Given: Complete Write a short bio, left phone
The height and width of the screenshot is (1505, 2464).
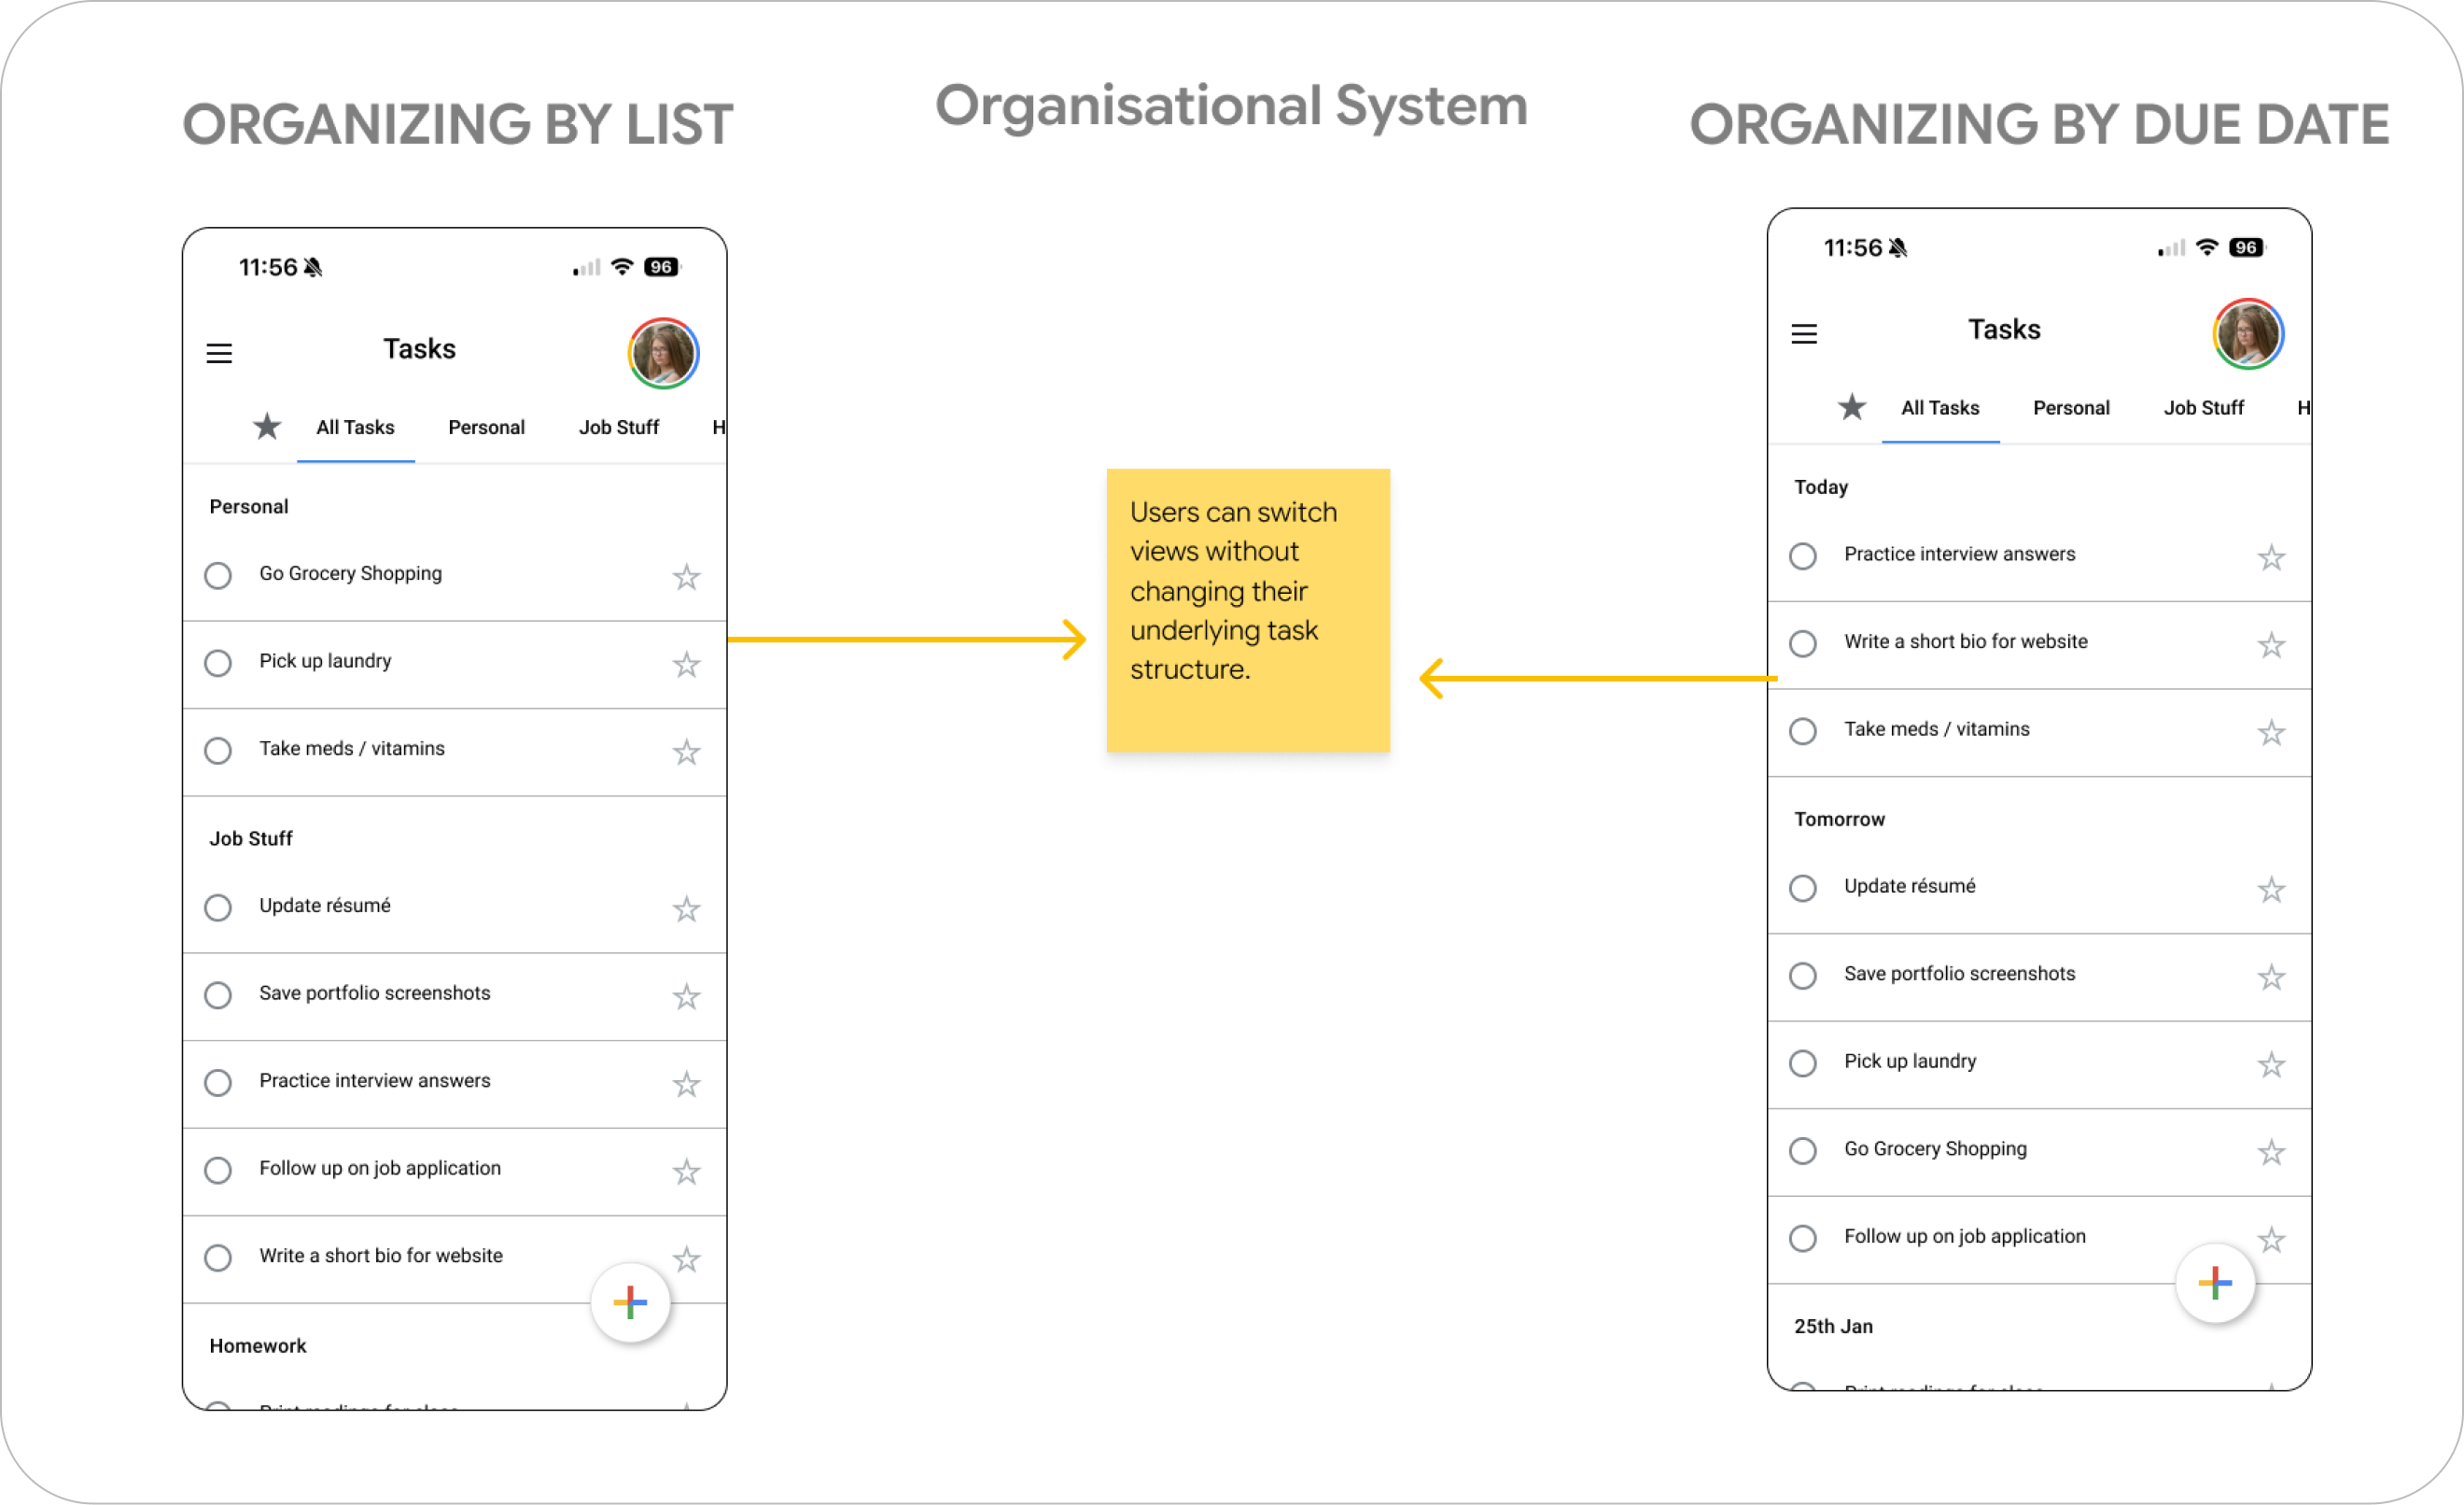Looking at the screenshot, I should [218, 1258].
